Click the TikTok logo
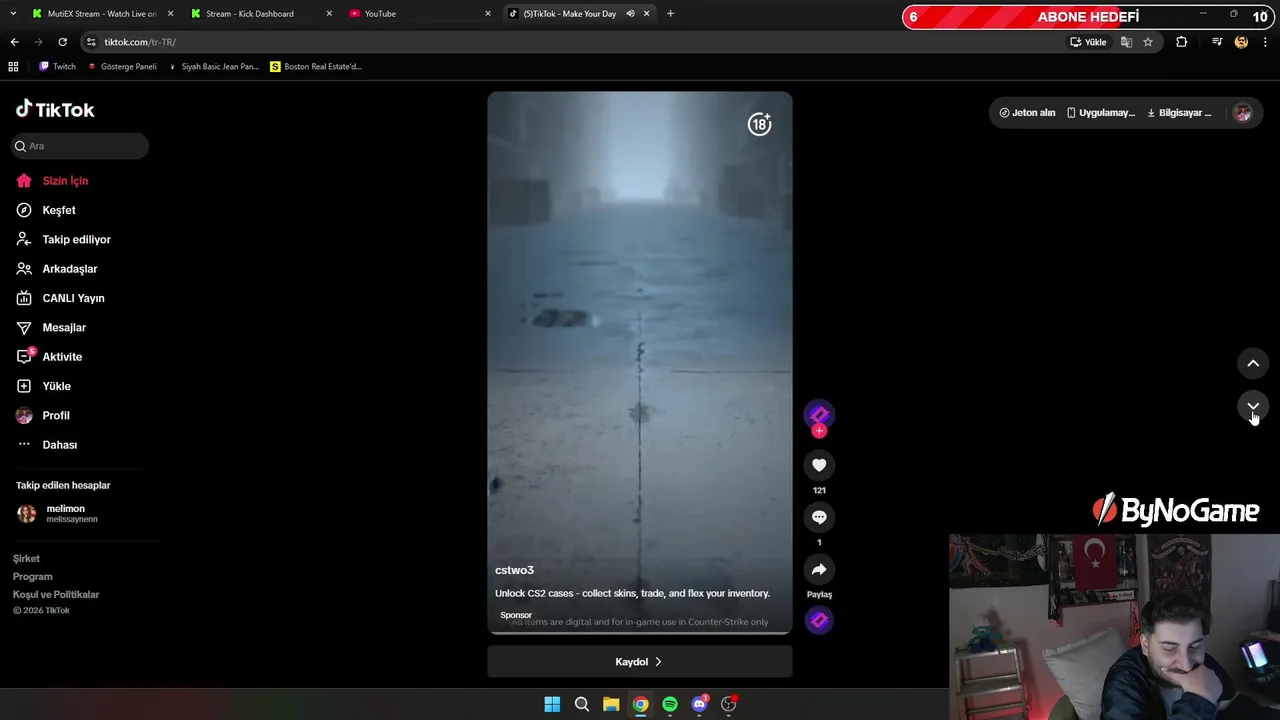Screen dimensions: 1280x720 pyautogui.click(x=55, y=110)
